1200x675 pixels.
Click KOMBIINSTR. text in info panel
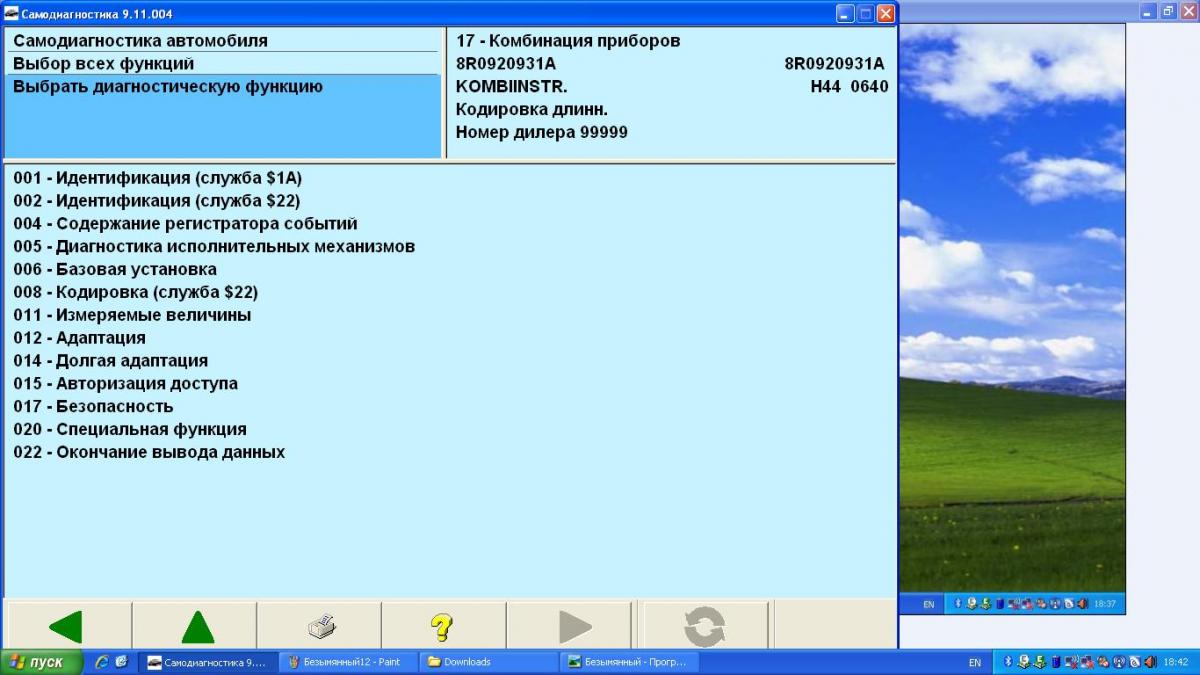pos(512,87)
